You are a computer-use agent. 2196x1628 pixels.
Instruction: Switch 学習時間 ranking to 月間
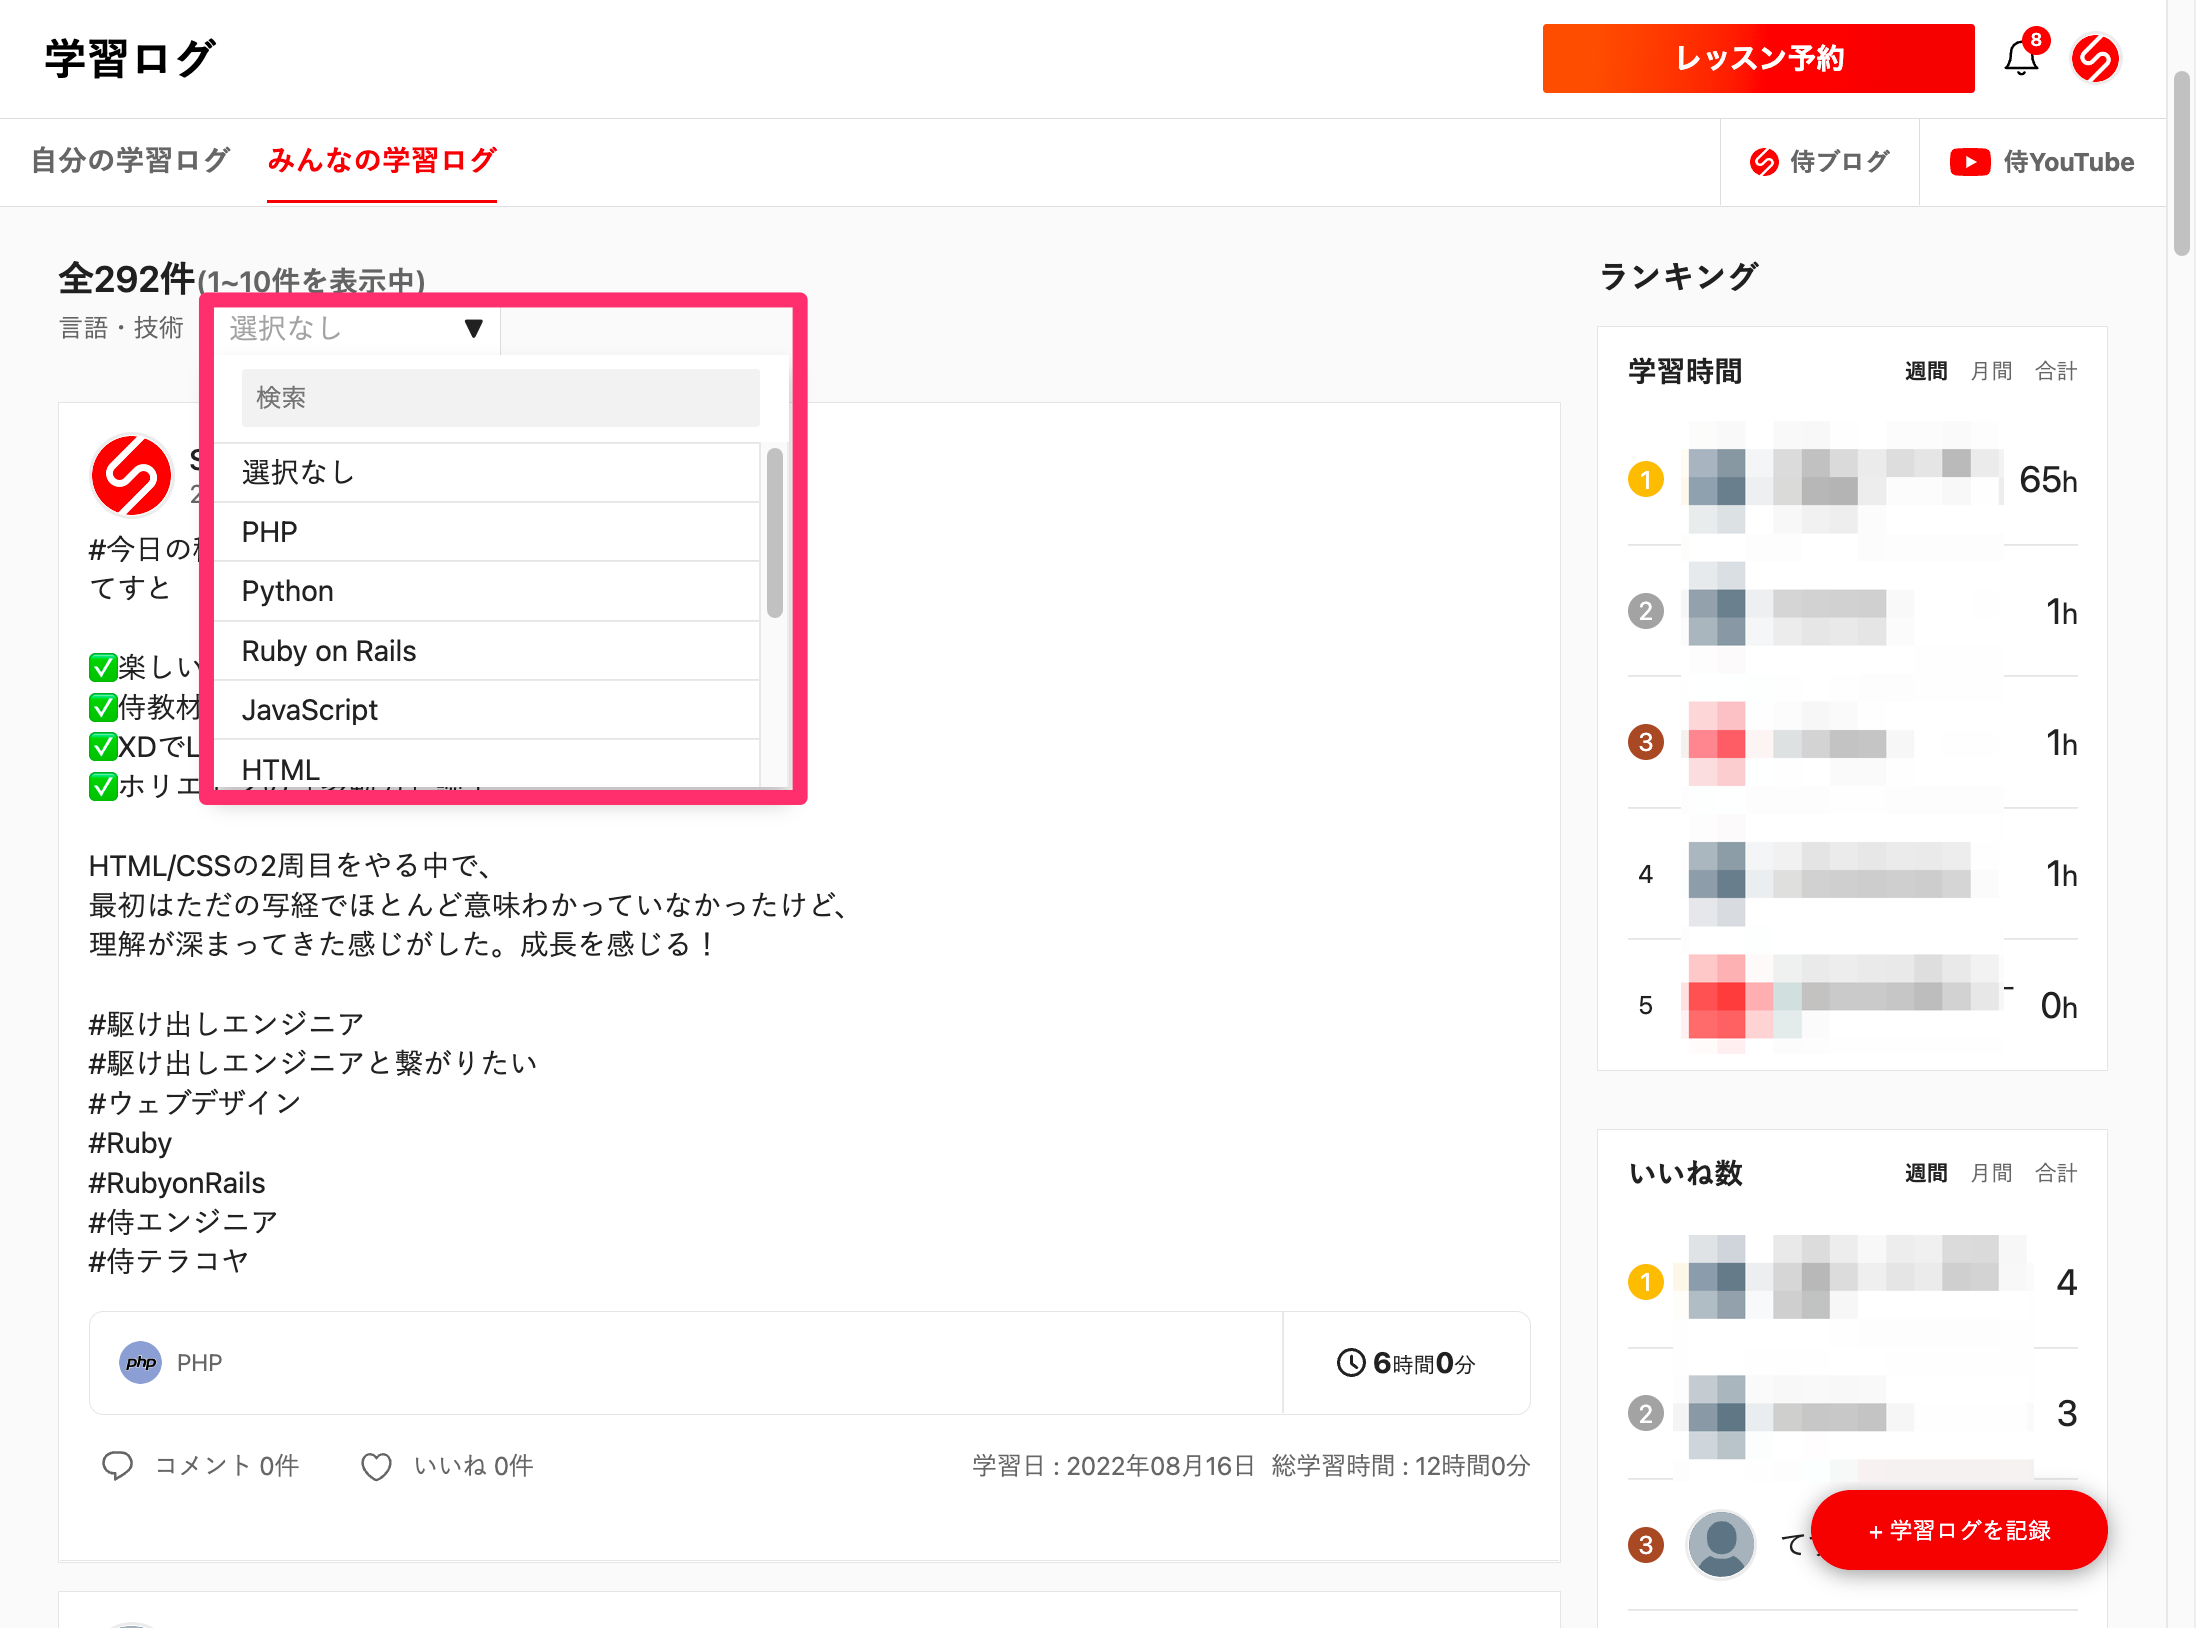[x=1990, y=372]
